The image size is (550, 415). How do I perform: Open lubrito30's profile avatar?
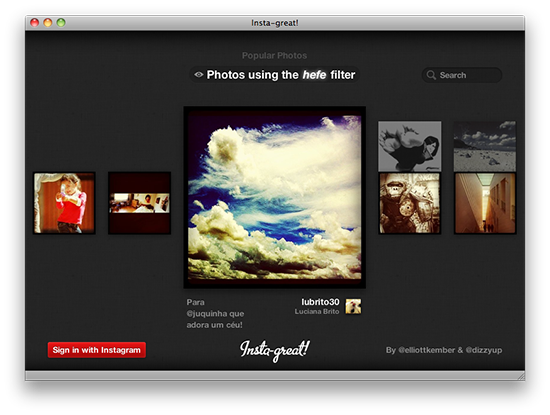(x=353, y=306)
